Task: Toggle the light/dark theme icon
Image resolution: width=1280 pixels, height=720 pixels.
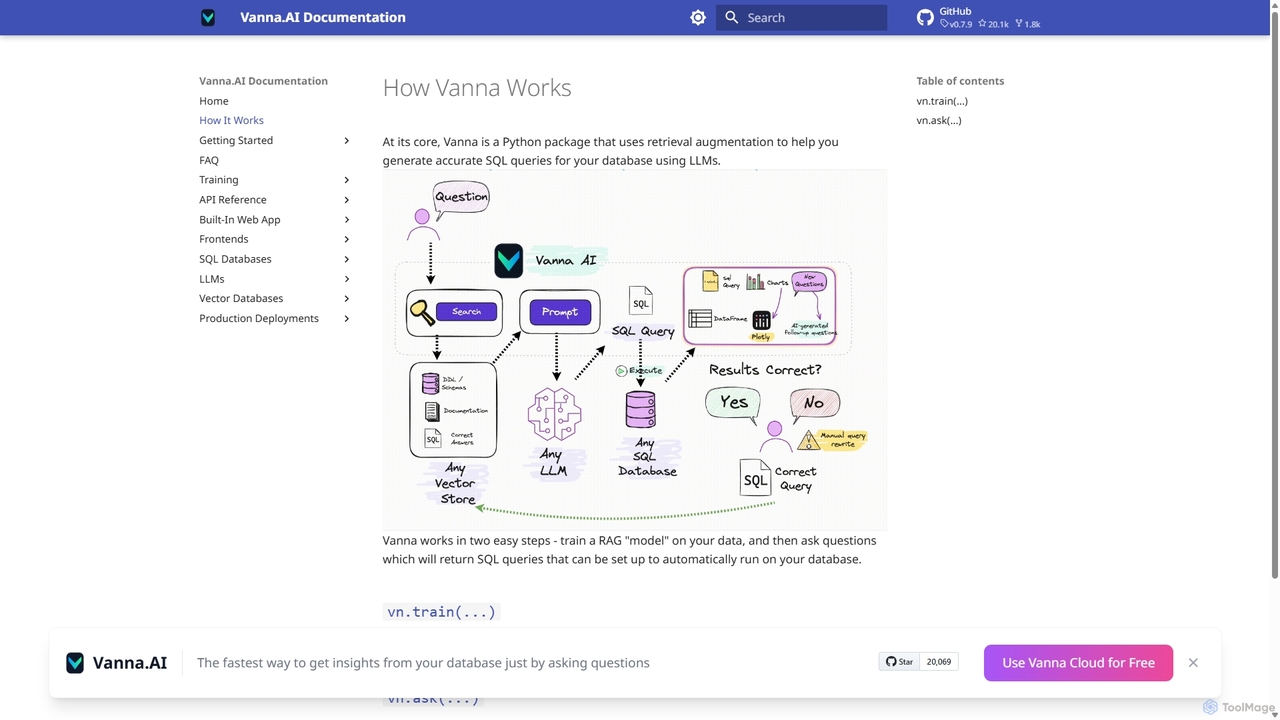Action: [x=698, y=17]
